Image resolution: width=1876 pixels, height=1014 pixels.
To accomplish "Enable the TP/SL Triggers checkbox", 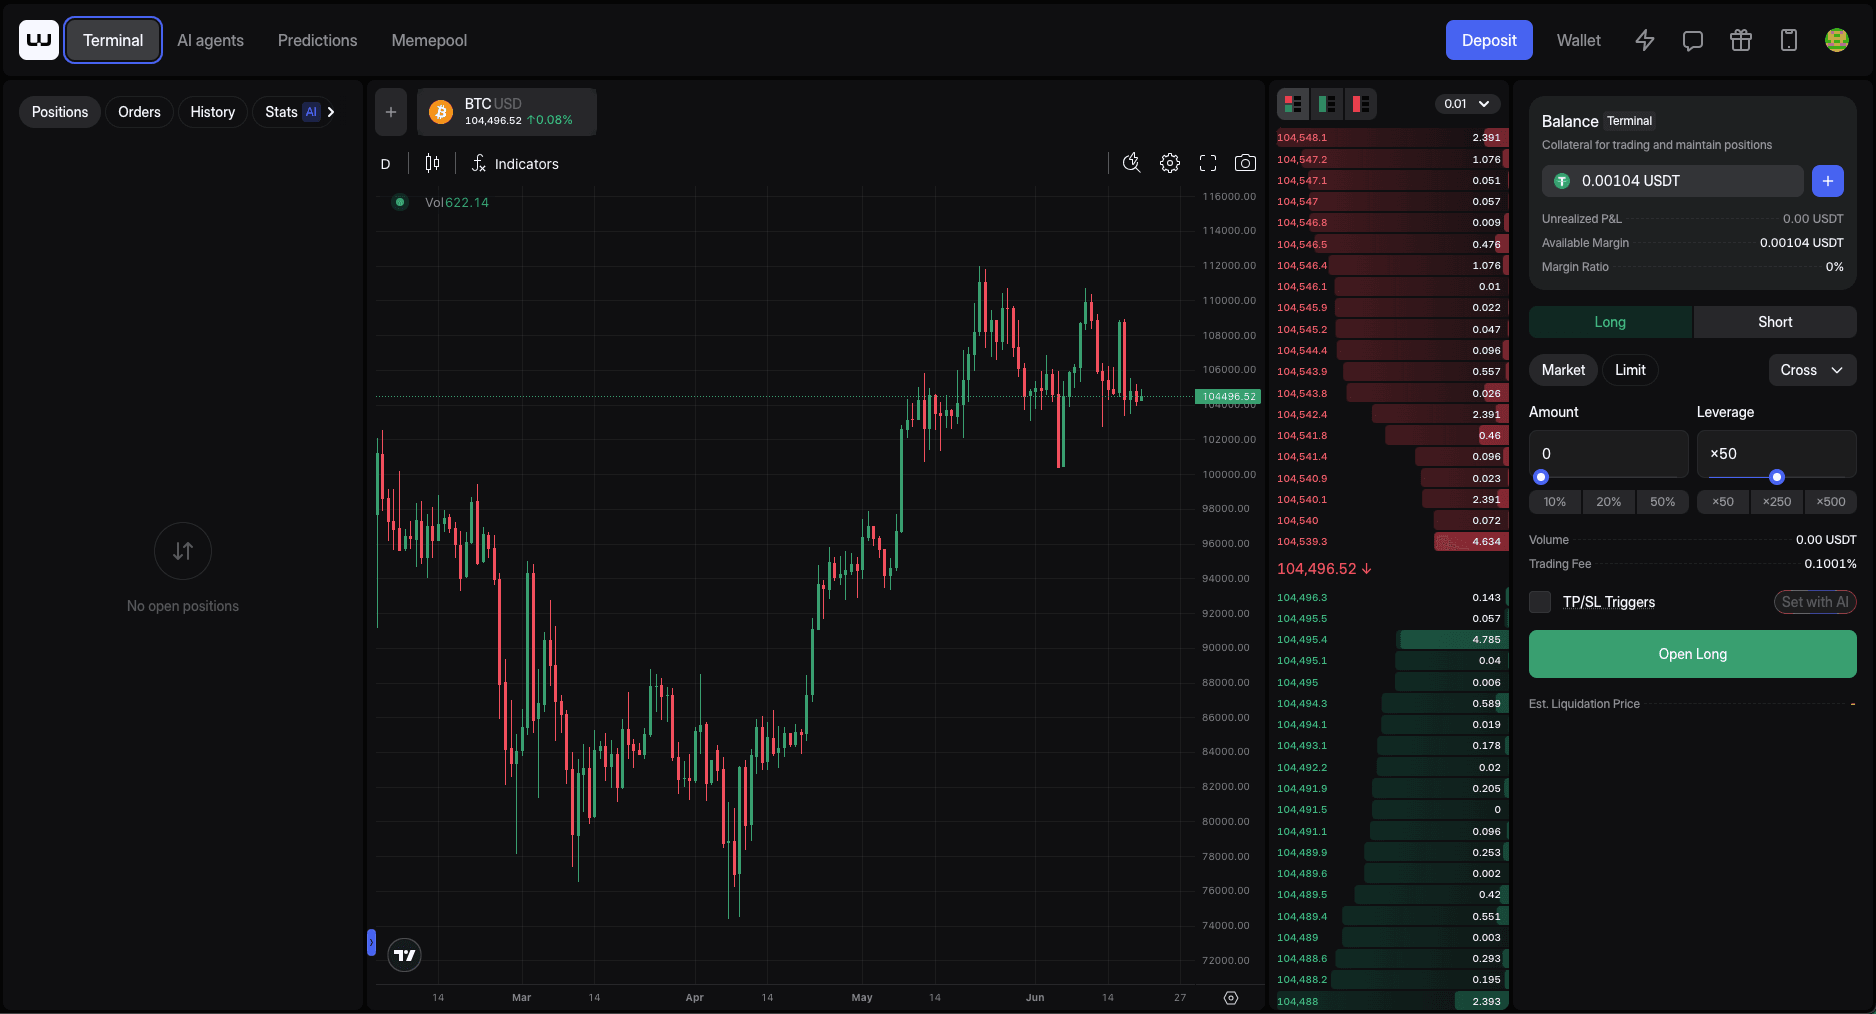I will (x=1540, y=602).
